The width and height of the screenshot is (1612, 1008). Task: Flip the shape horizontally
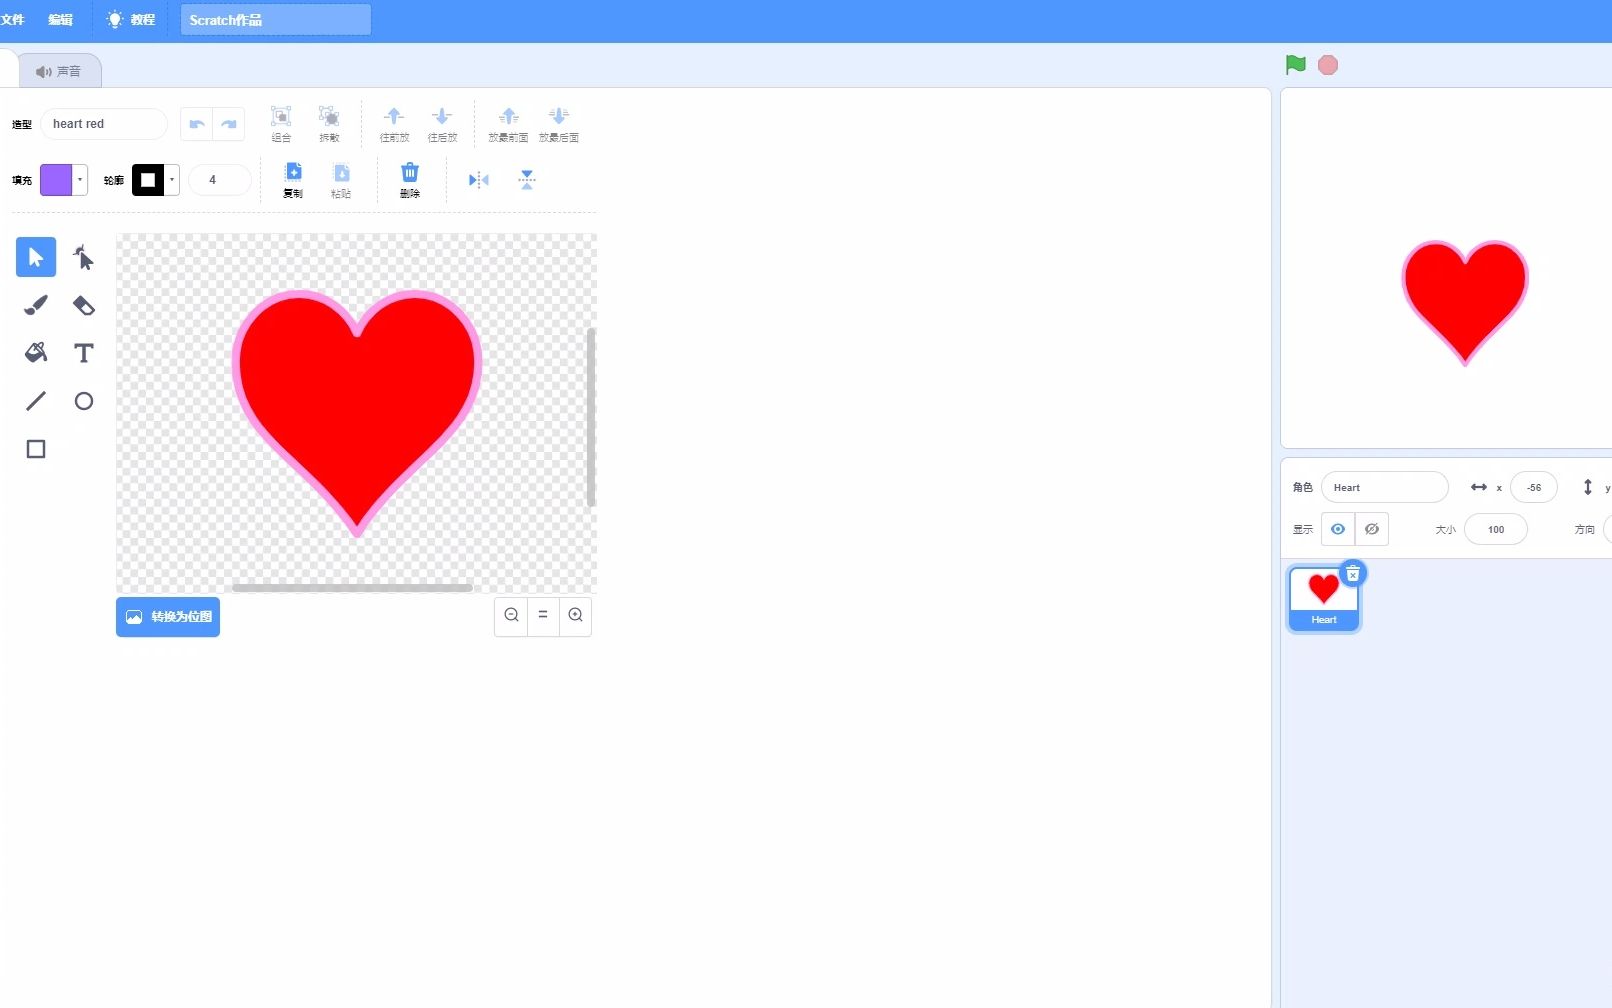[479, 180]
